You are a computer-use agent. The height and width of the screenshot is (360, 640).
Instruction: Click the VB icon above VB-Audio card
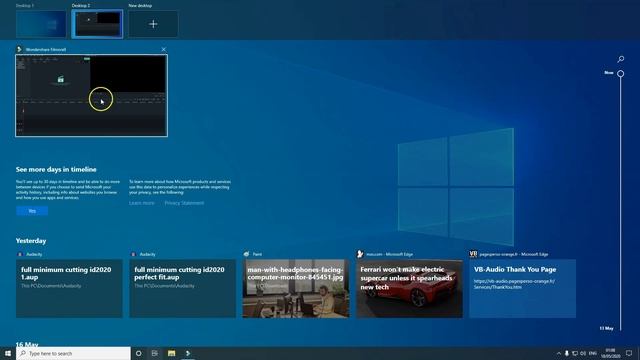473,254
